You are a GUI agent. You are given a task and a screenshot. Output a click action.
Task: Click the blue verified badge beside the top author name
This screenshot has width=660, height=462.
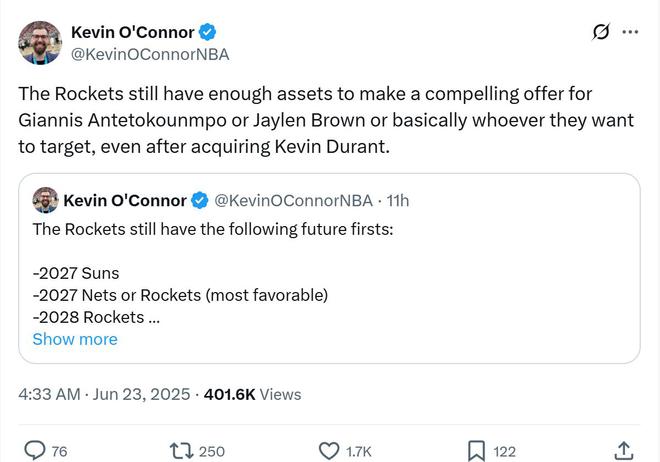208,32
